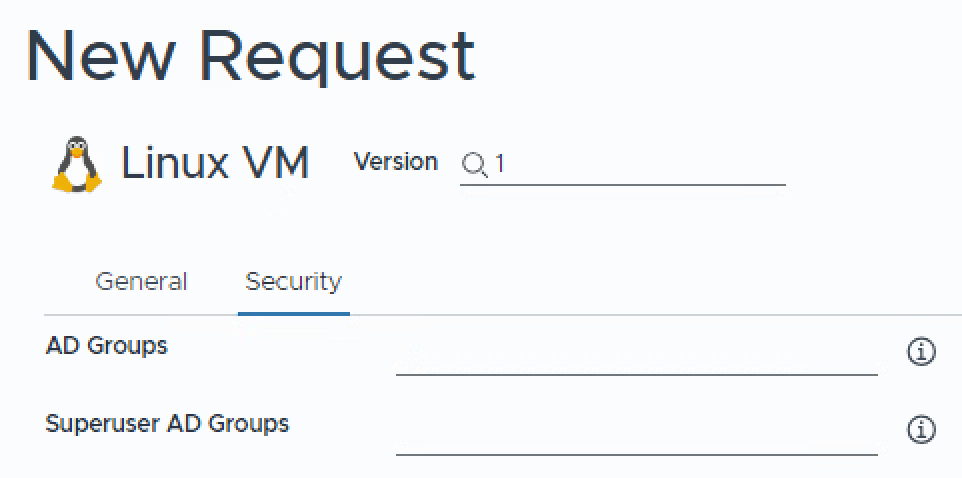Viewport: 962px width, 478px height.
Task: Select the Security tab
Action: click(293, 282)
